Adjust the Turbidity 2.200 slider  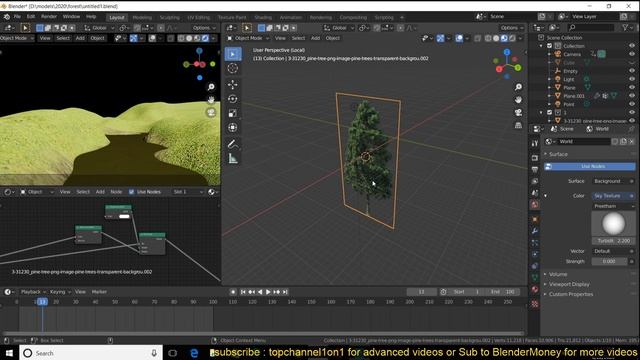point(613,241)
